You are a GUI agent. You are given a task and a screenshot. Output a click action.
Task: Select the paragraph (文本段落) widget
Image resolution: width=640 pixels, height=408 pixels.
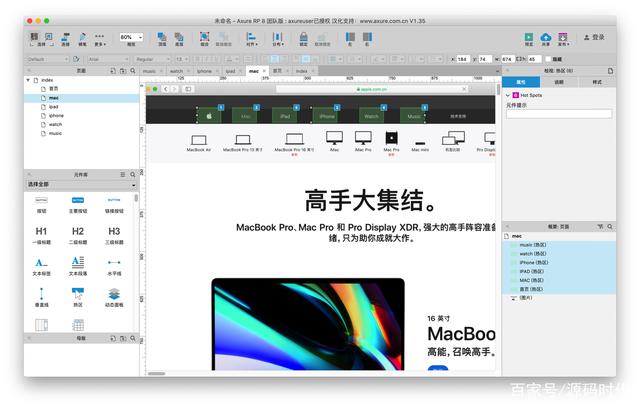pyautogui.click(x=78, y=266)
